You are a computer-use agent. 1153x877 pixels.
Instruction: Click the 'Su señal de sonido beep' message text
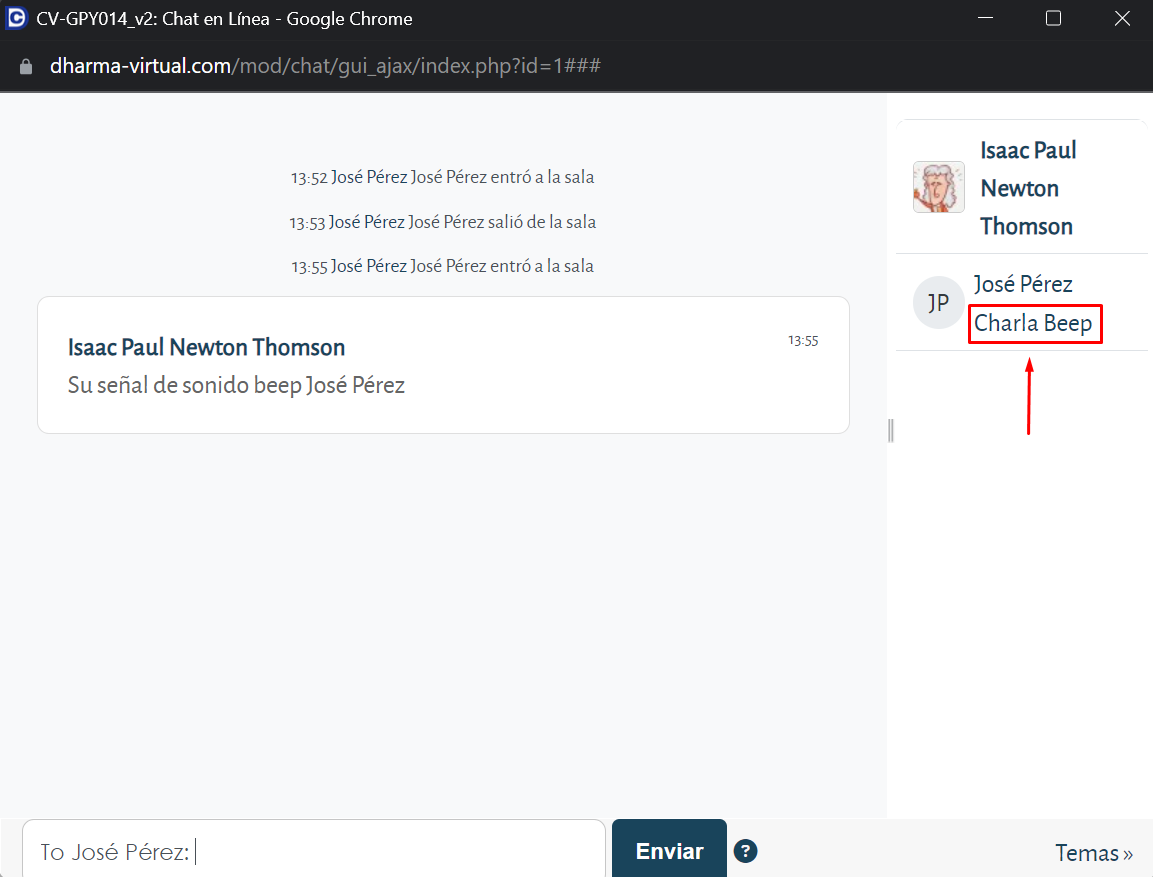click(236, 385)
